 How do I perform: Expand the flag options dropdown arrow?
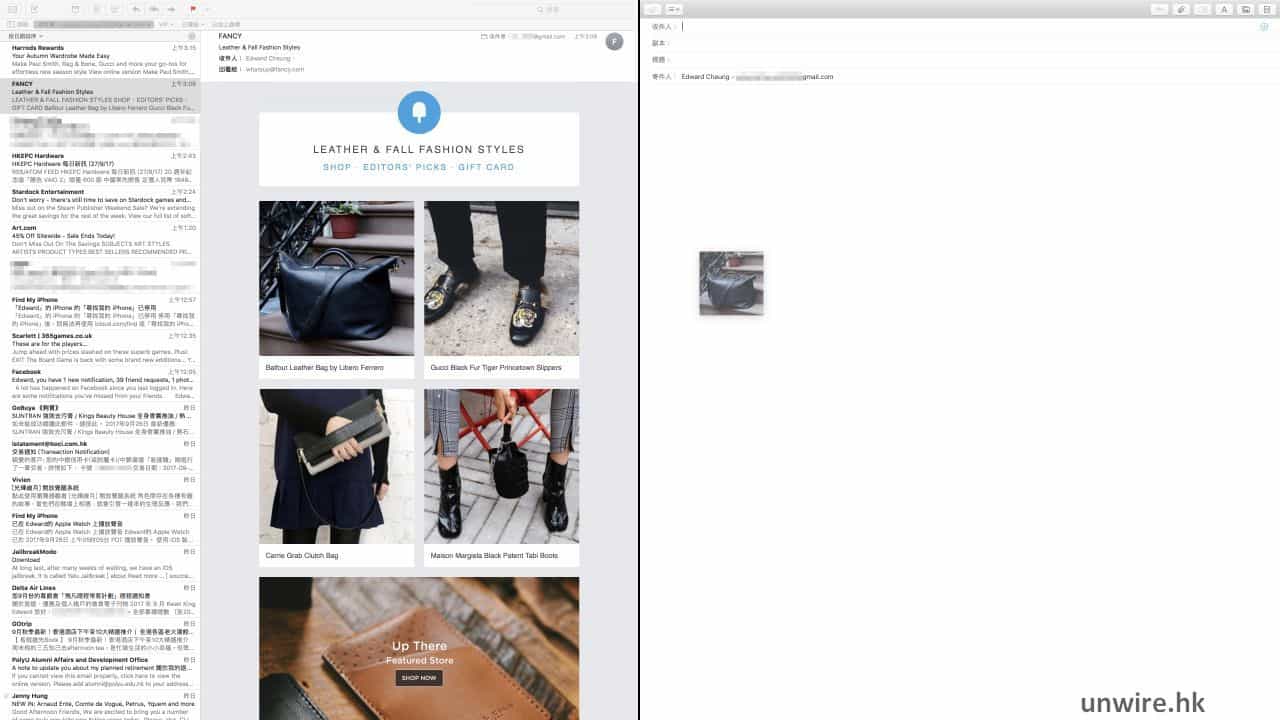[x=206, y=9]
